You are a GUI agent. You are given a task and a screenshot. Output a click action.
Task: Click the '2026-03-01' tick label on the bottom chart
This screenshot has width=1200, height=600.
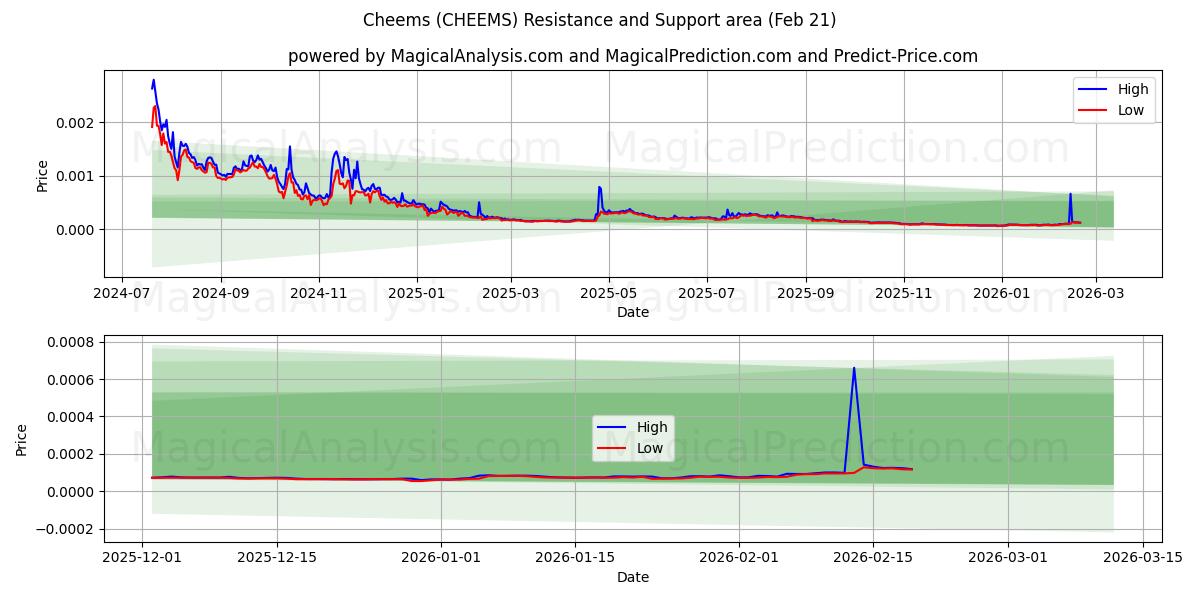pyautogui.click(x=1008, y=559)
